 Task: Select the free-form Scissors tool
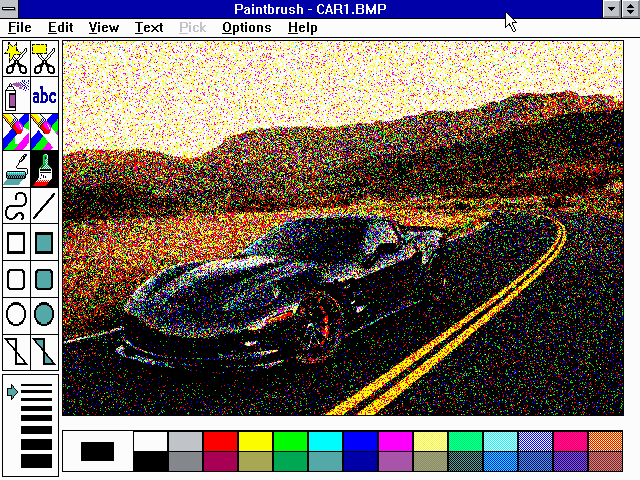(x=16, y=58)
